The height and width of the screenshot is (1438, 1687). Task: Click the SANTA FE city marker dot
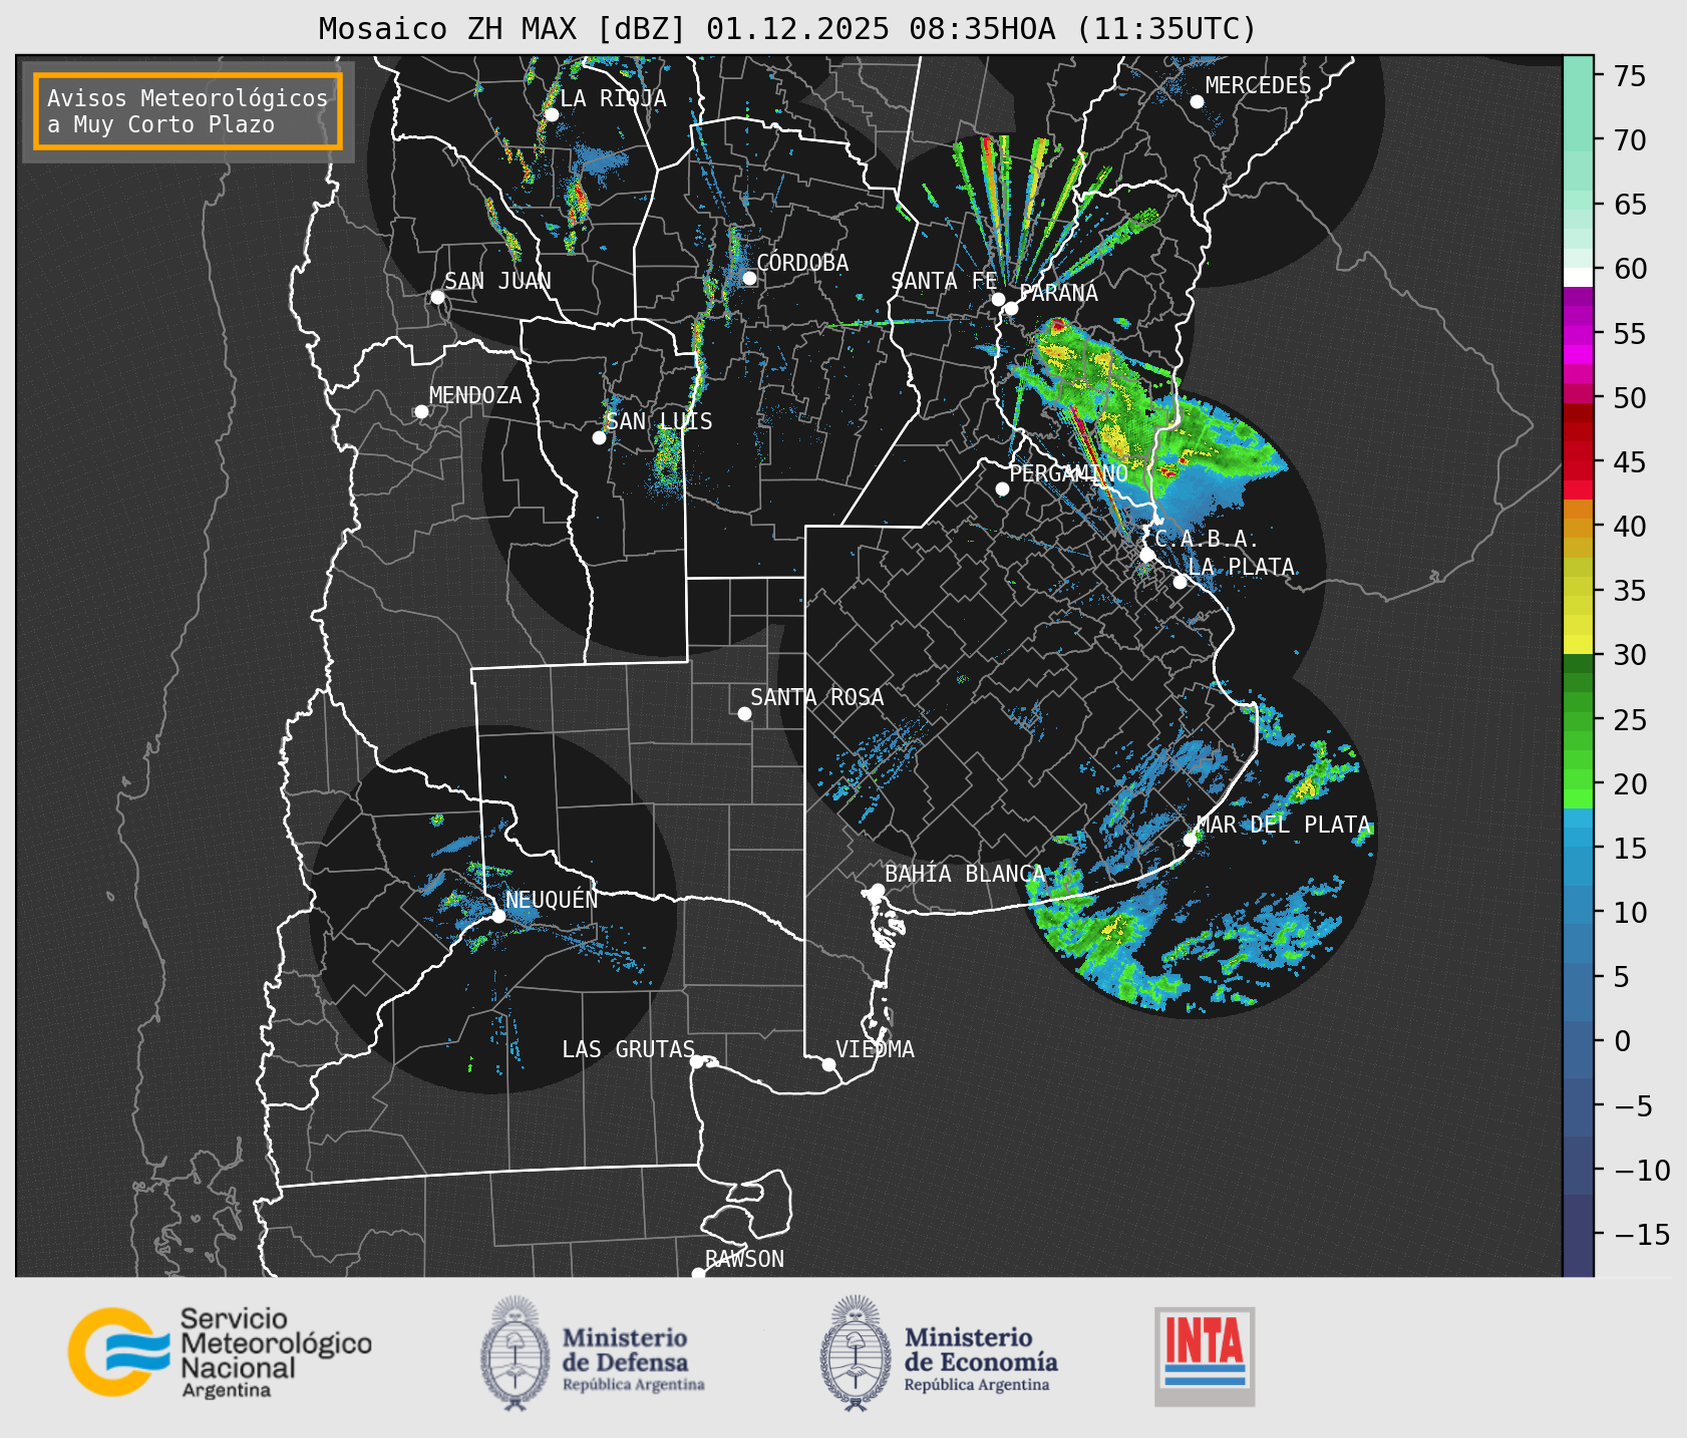coord(998,299)
